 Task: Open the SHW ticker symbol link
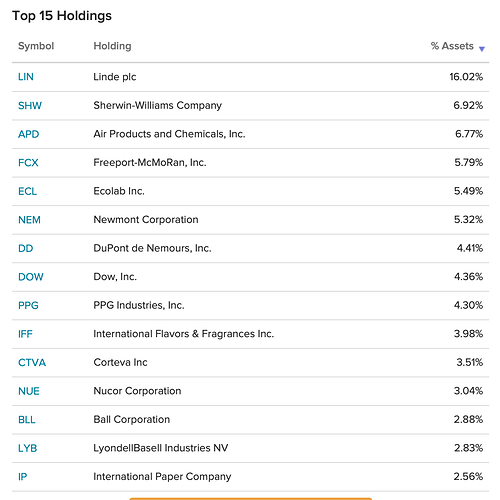click(x=30, y=105)
